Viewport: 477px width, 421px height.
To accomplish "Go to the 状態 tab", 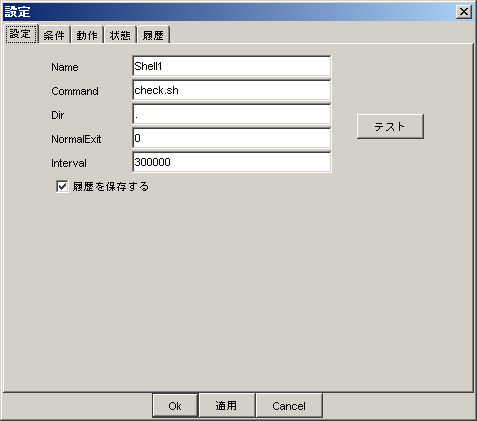I will [120, 35].
